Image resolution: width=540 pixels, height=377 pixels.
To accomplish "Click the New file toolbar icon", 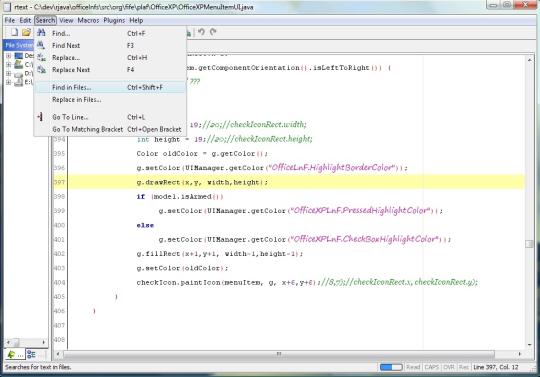I will coord(14,32).
